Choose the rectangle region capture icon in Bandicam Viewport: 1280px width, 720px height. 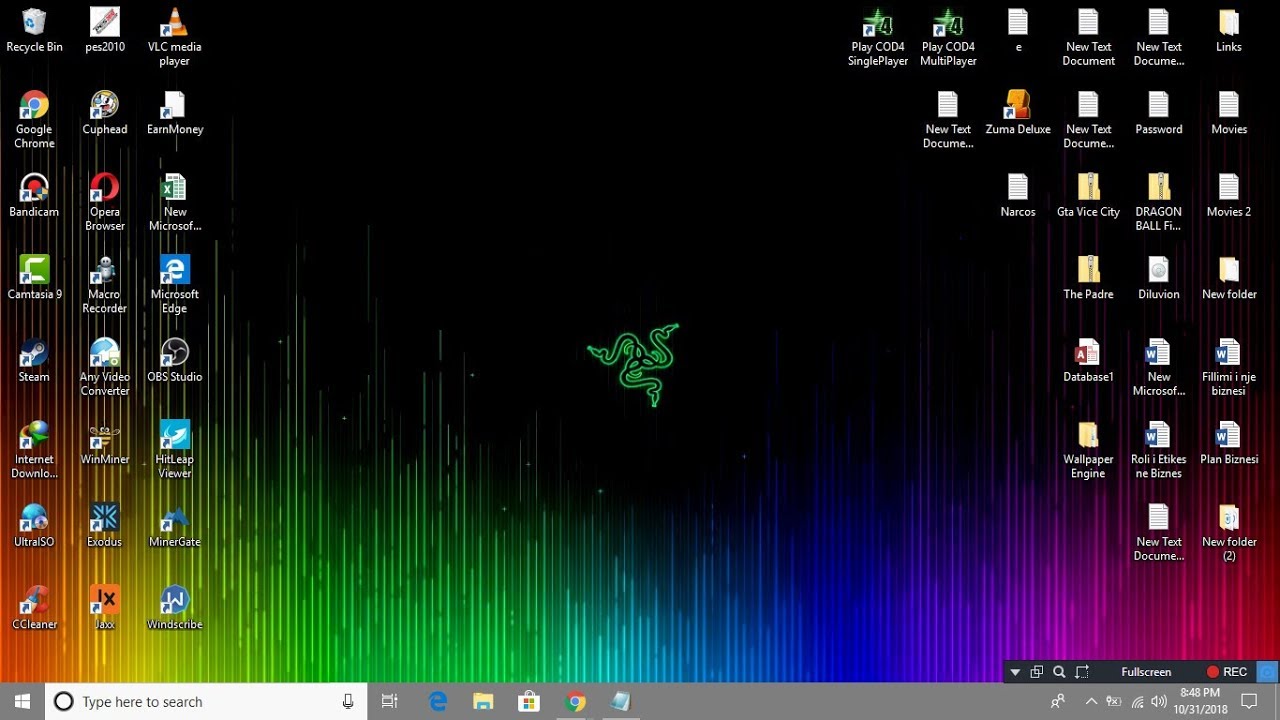tap(1082, 671)
